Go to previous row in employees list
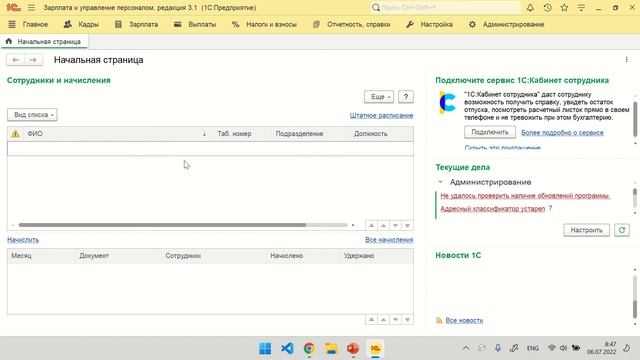This screenshot has height=360, width=640. click(x=383, y=225)
